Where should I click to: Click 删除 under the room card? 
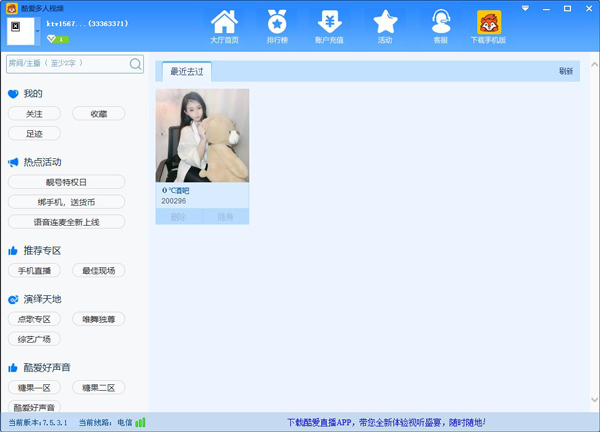tap(179, 217)
